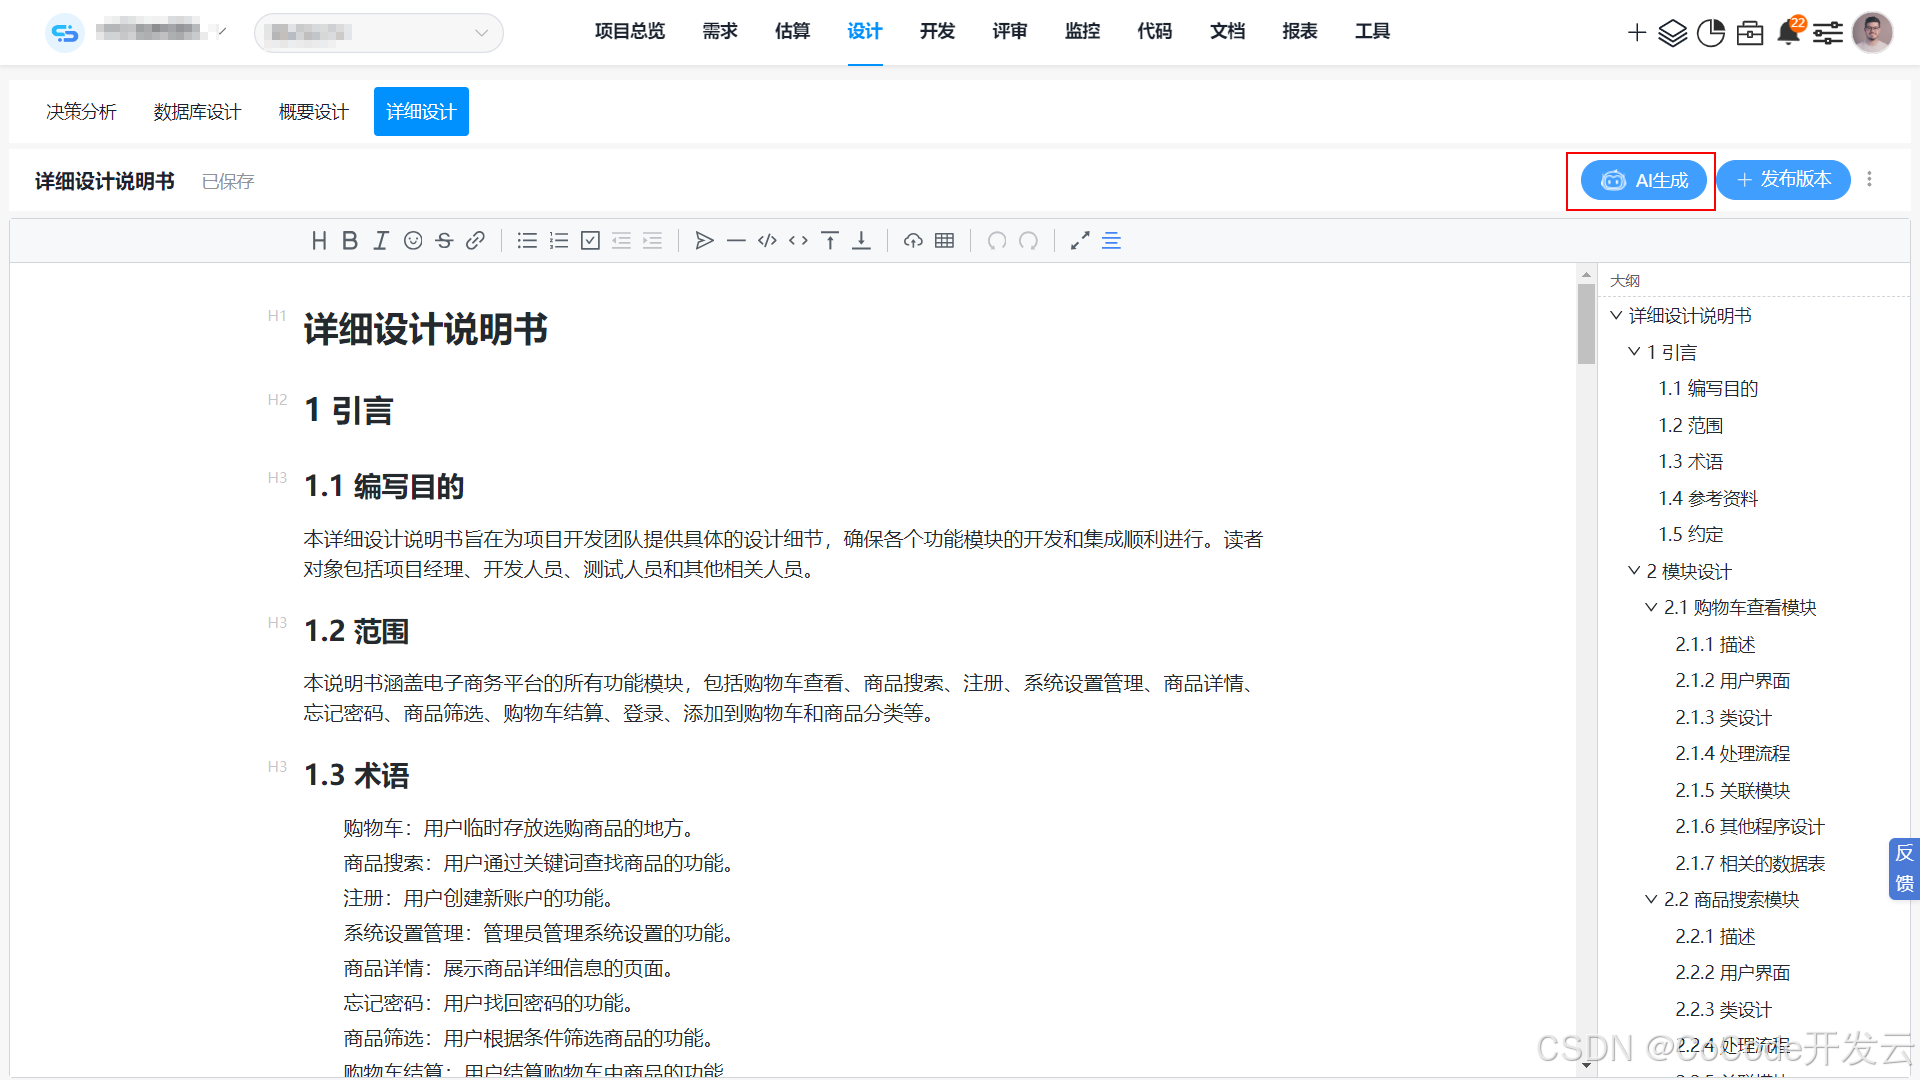Screen dimensions: 1920x1080
Task: Insert a table into the document
Action: click(943, 240)
